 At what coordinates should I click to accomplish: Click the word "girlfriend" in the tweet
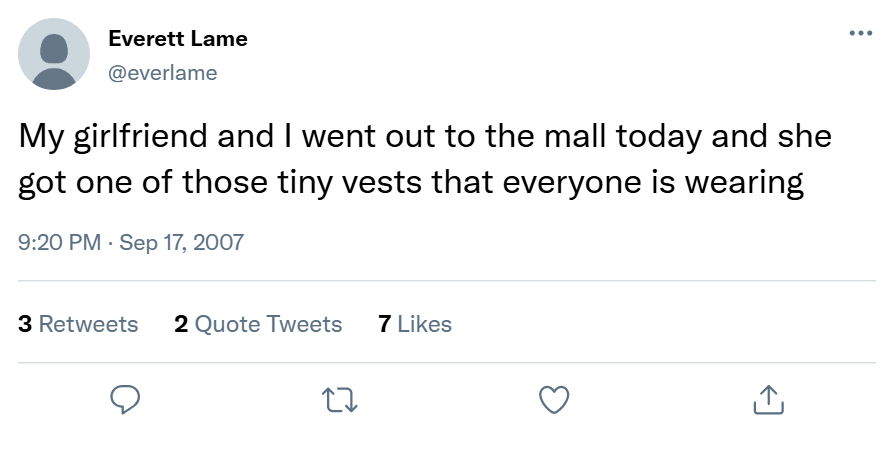coord(142,136)
